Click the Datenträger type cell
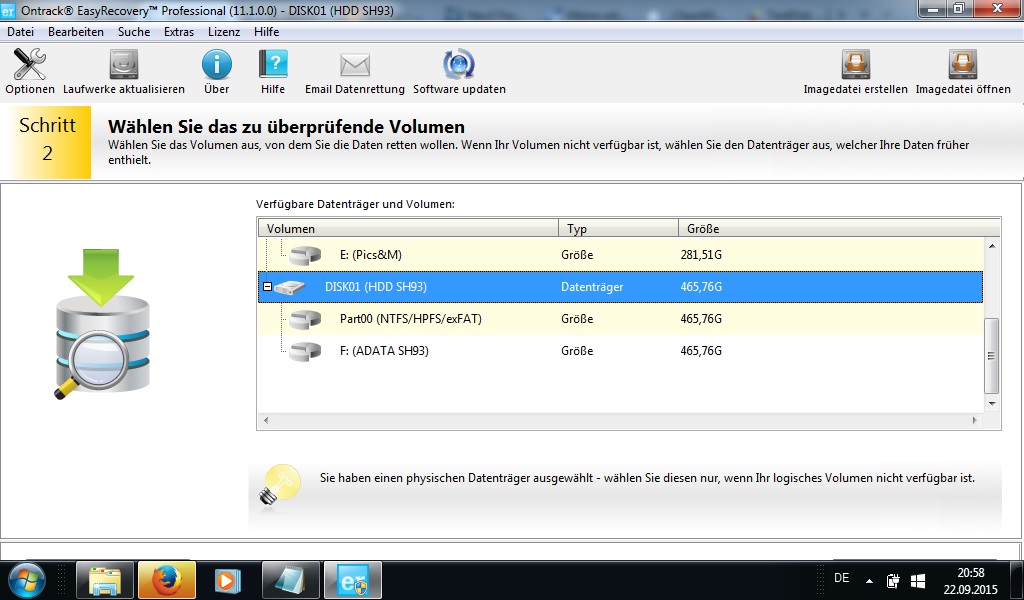This screenshot has height=600, width=1024. [x=592, y=287]
